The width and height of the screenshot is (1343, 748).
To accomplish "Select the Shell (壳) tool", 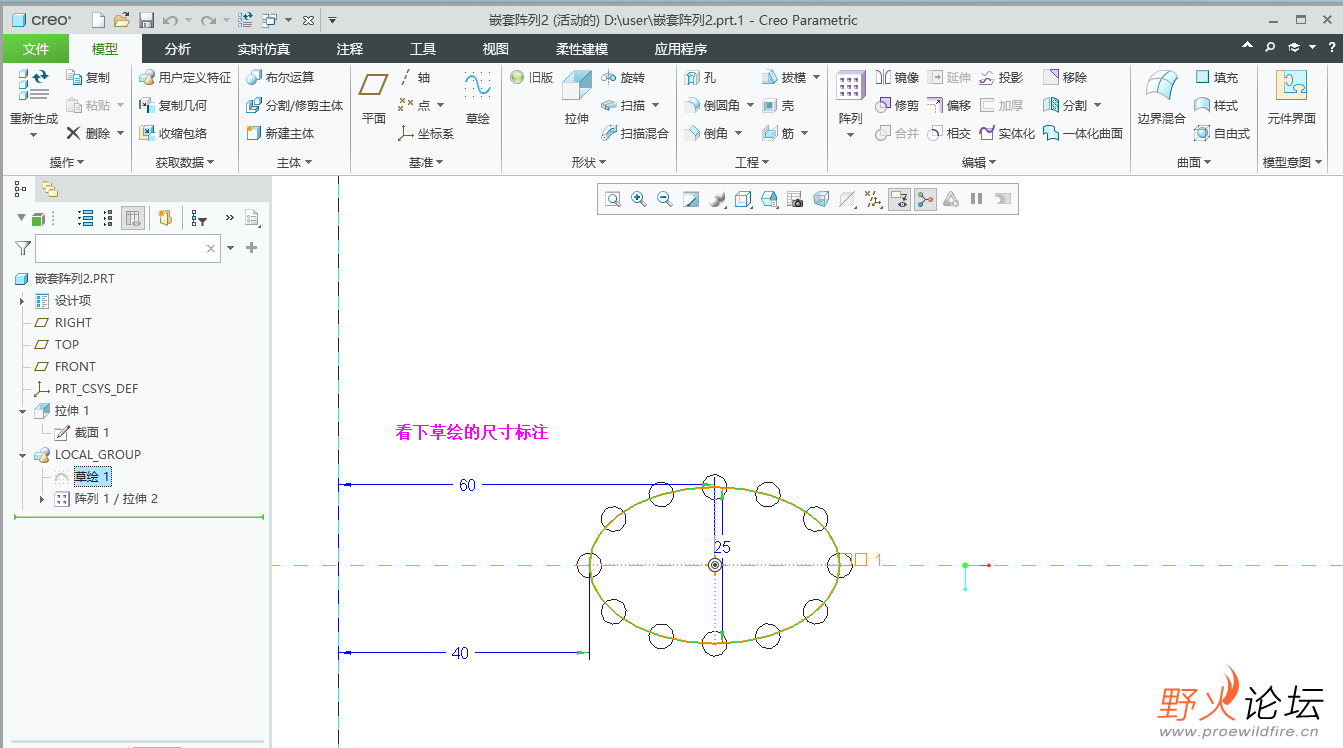I will click(778, 105).
